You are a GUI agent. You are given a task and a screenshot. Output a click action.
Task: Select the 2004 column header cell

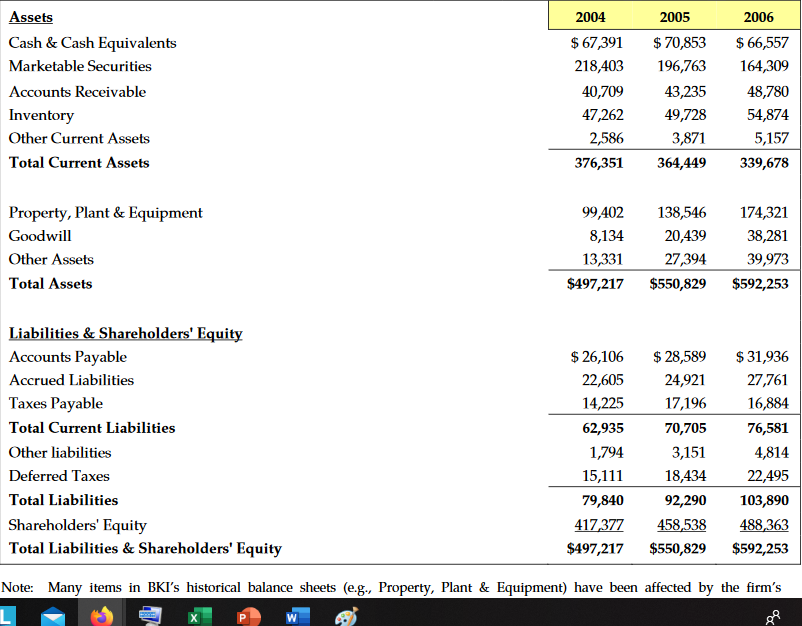(x=591, y=17)
